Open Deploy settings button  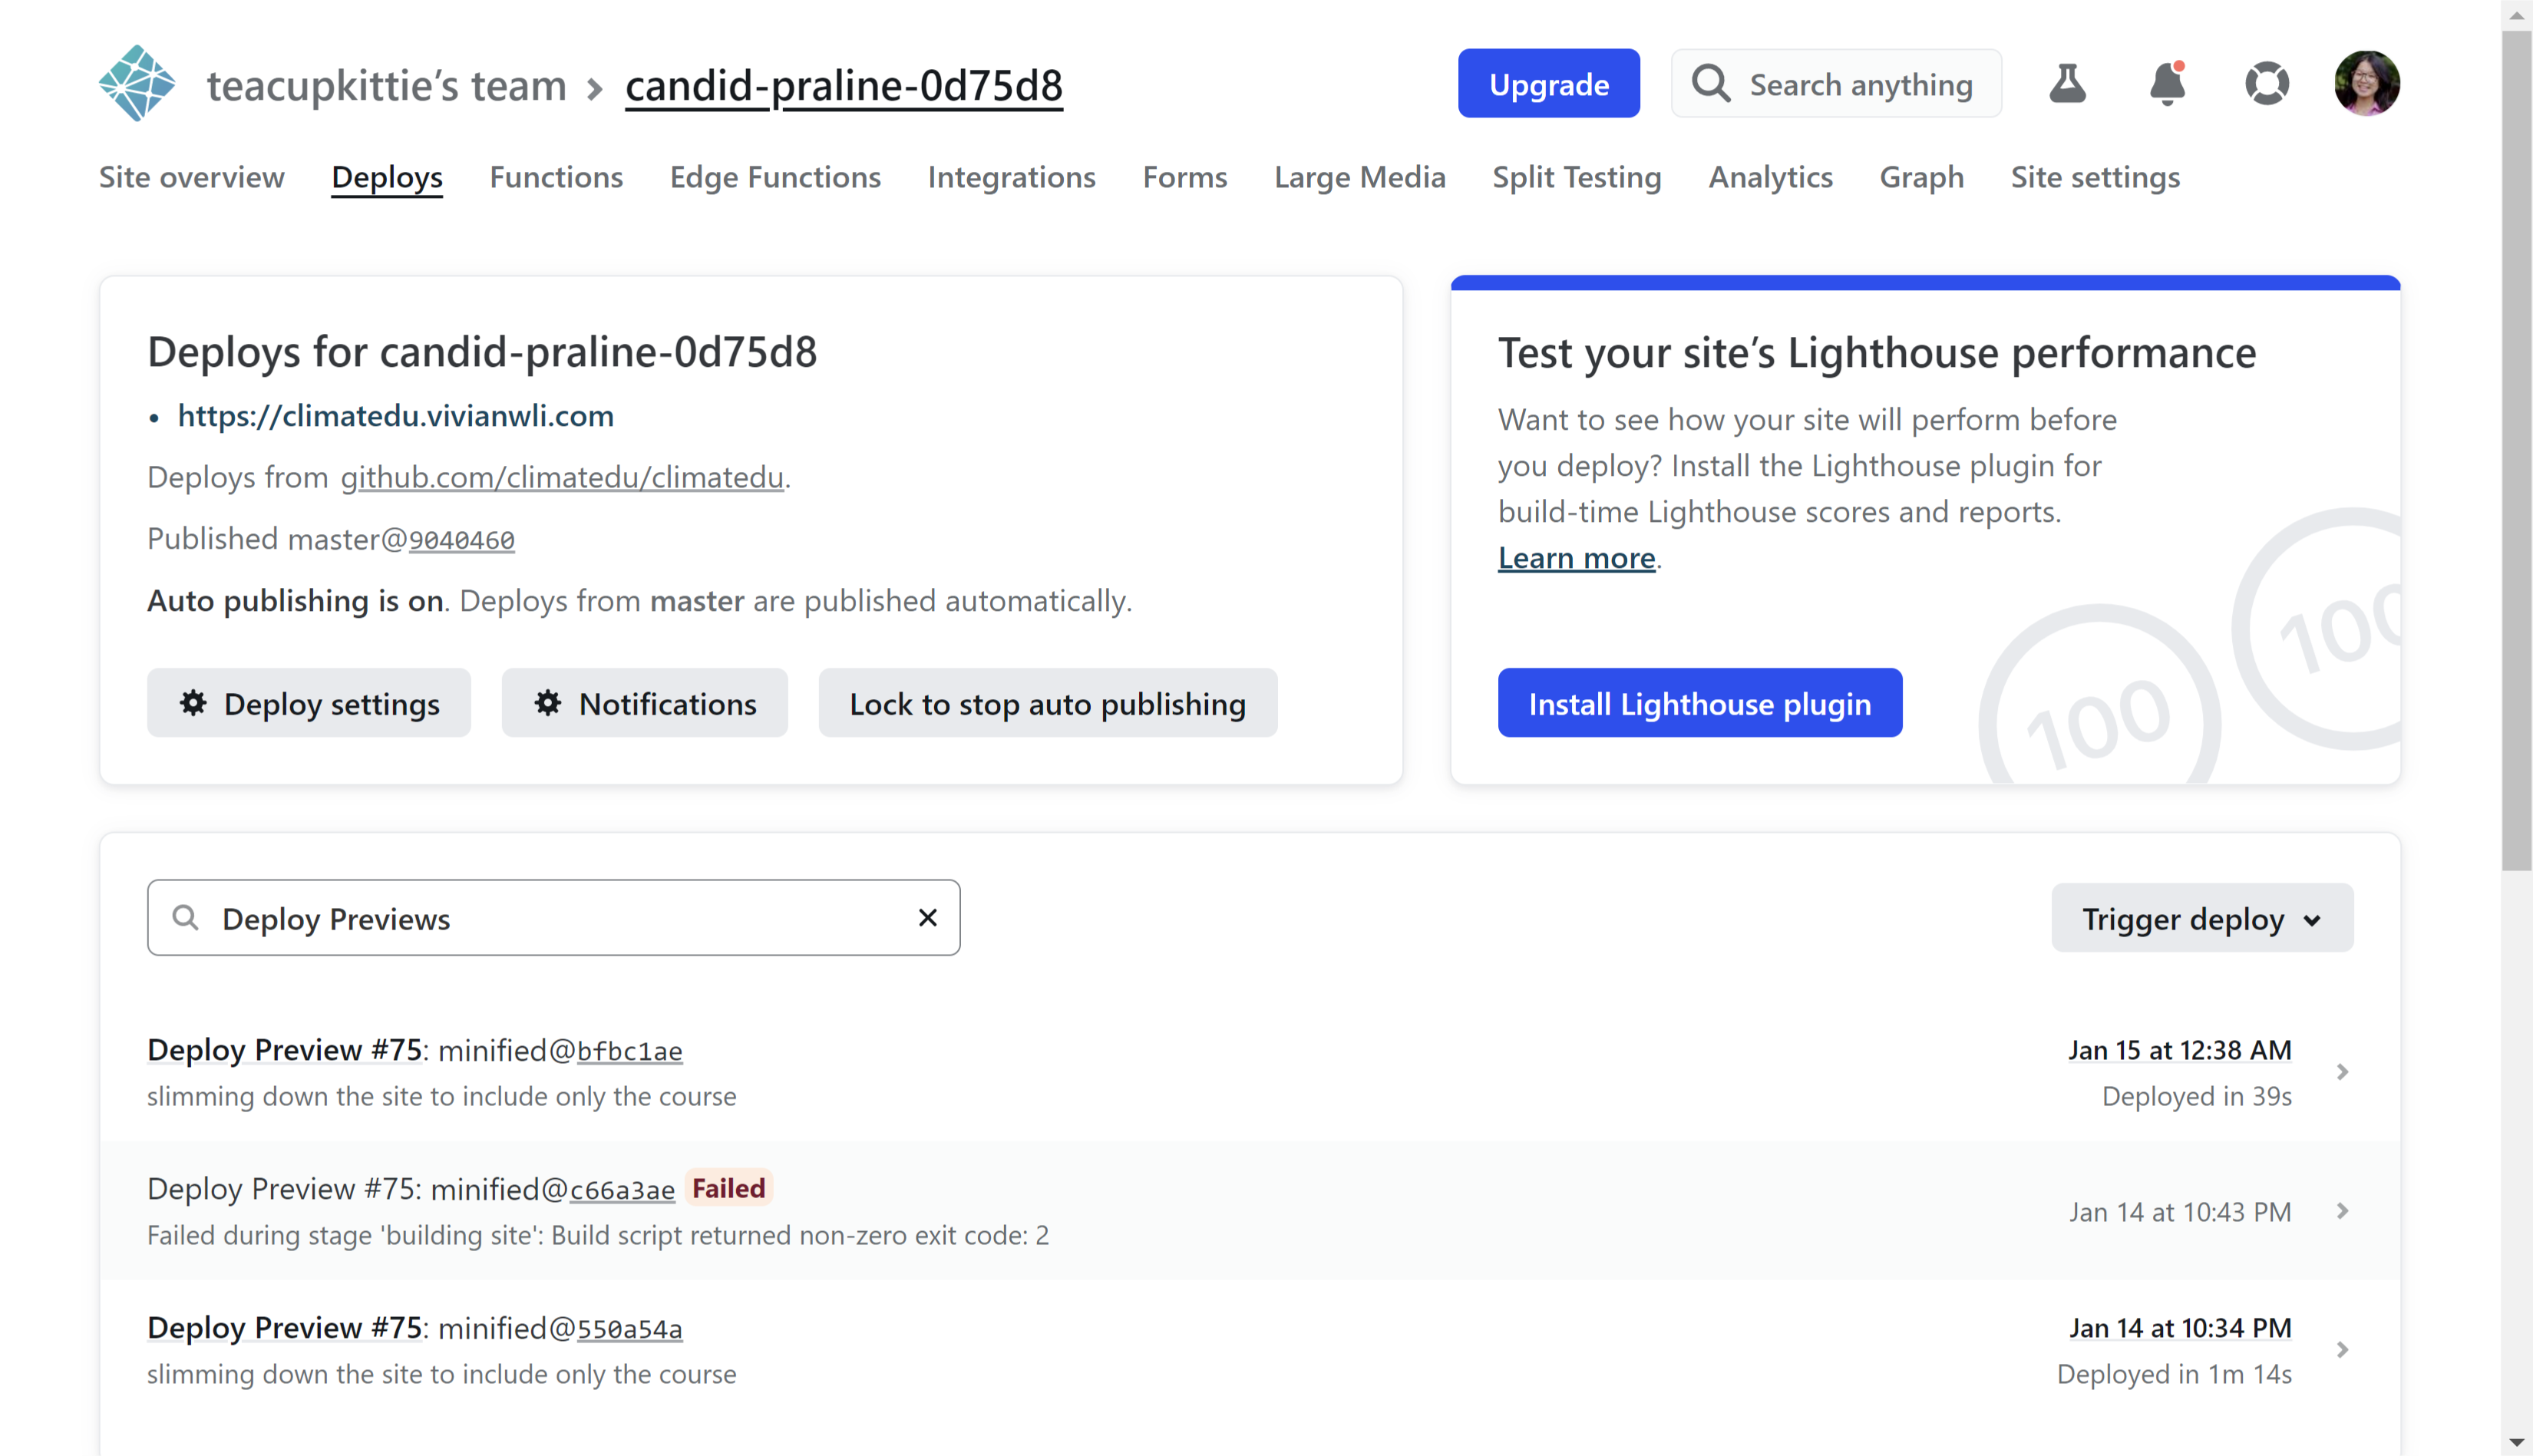click(309, 703)
